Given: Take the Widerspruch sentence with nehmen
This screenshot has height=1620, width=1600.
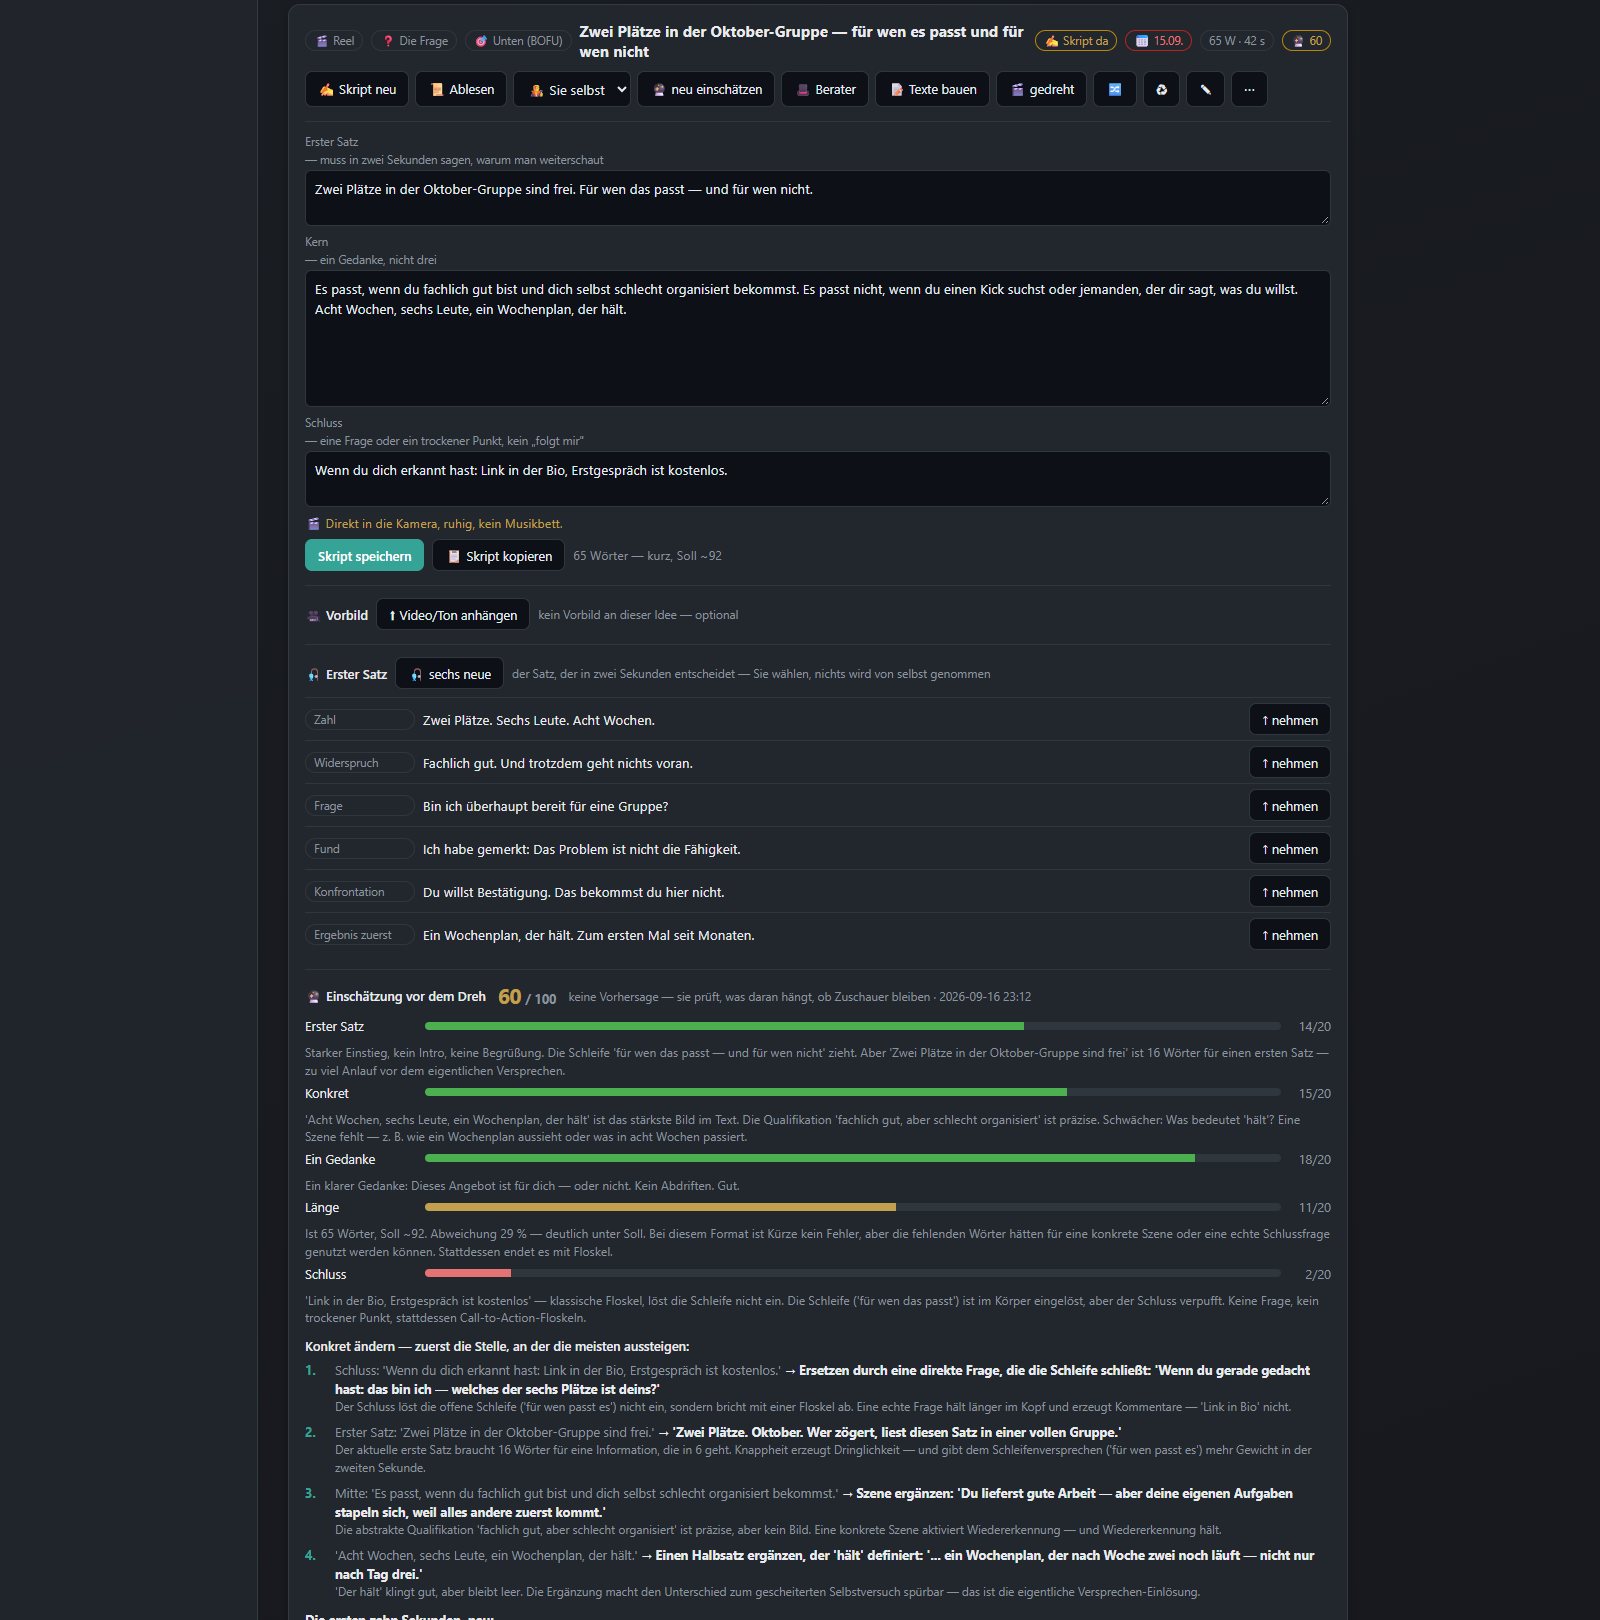Looking at the screenshot, I should pyautogui.click(x=1289, y=763).
